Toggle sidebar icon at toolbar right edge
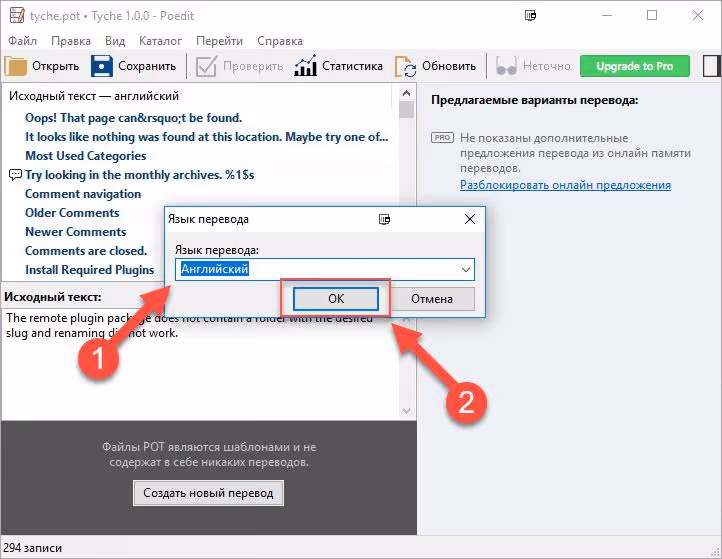The image size is (722, 559). click(712, 66)
